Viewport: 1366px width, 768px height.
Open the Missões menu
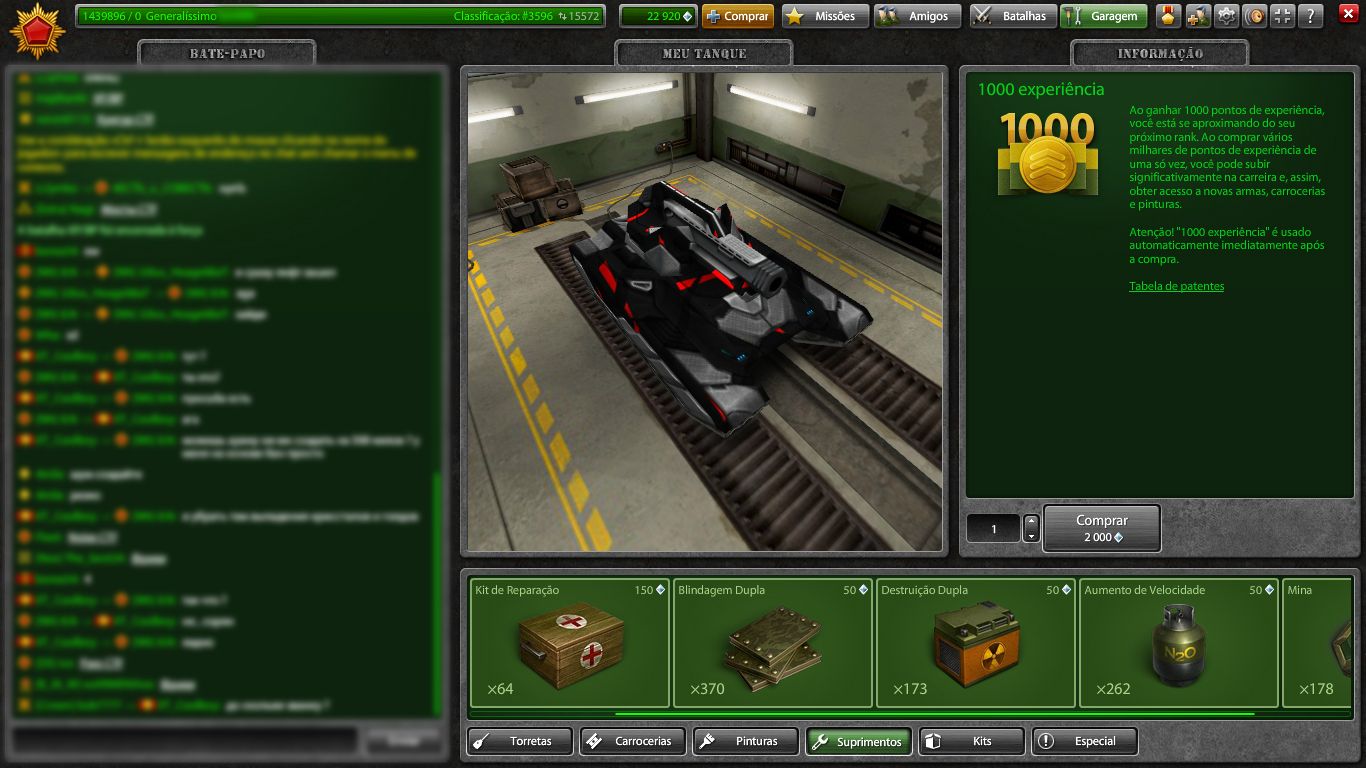tap(825, 16)
